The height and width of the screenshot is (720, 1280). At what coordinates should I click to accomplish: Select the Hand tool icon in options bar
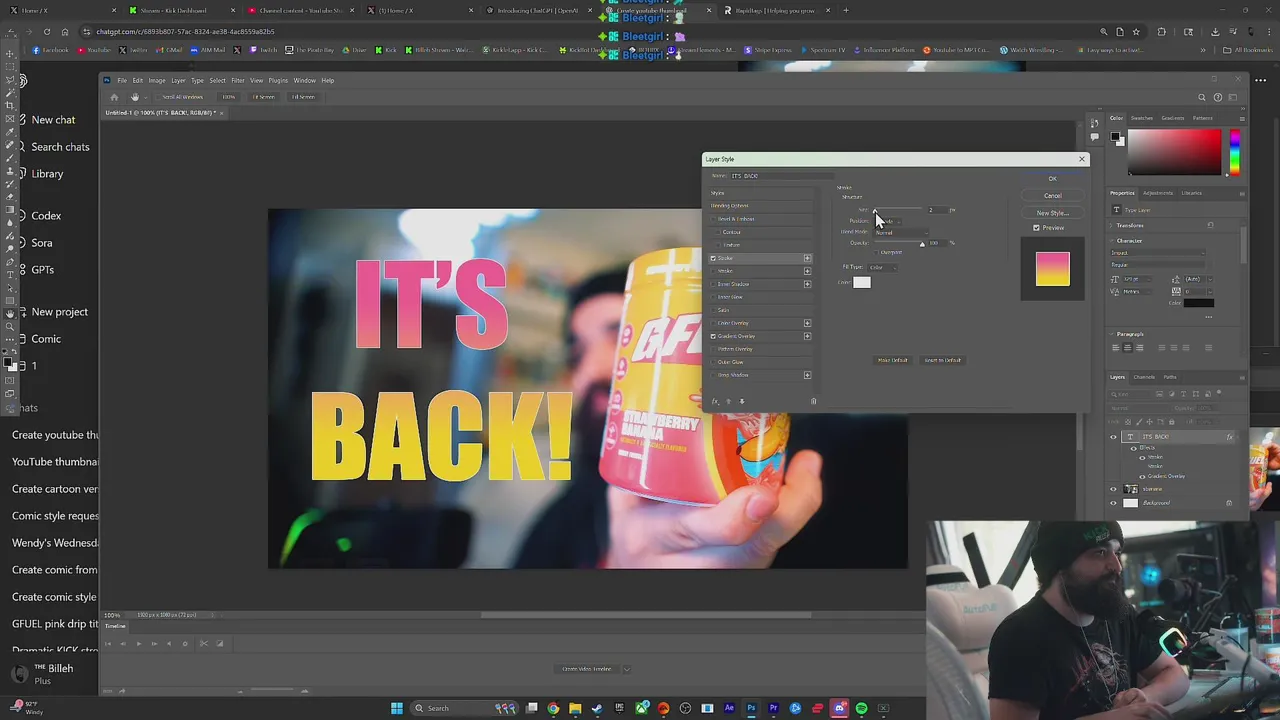[x=135, y=97]
